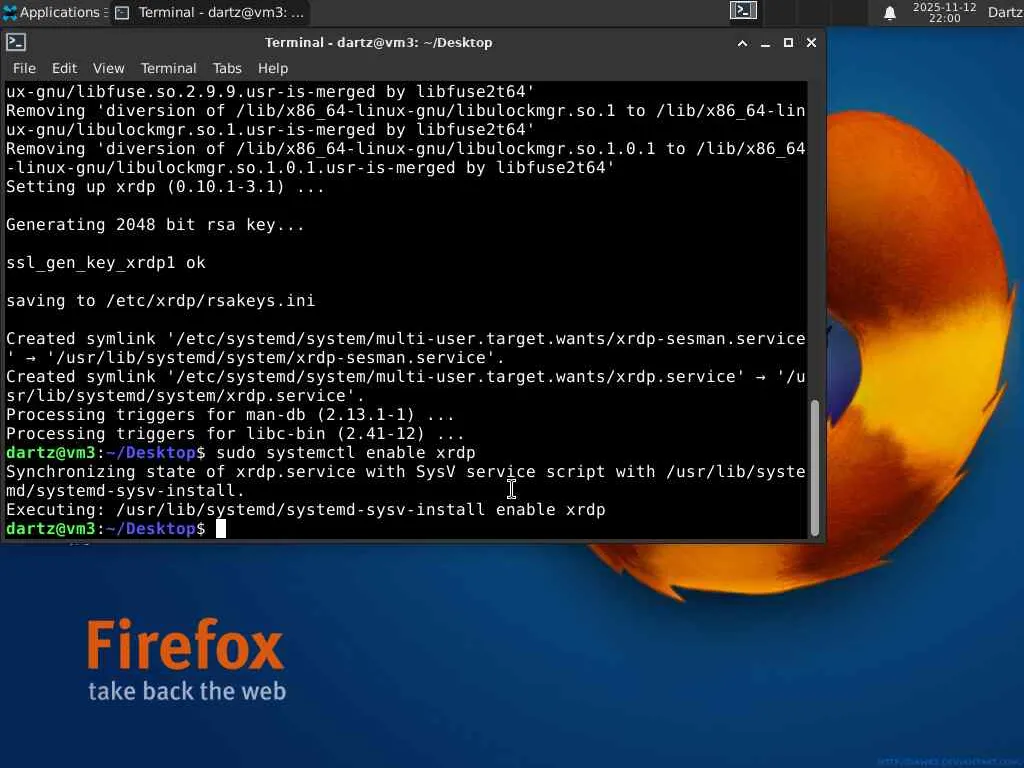
Task: Open the Tabs menu
Action: [x=227, y=68]
